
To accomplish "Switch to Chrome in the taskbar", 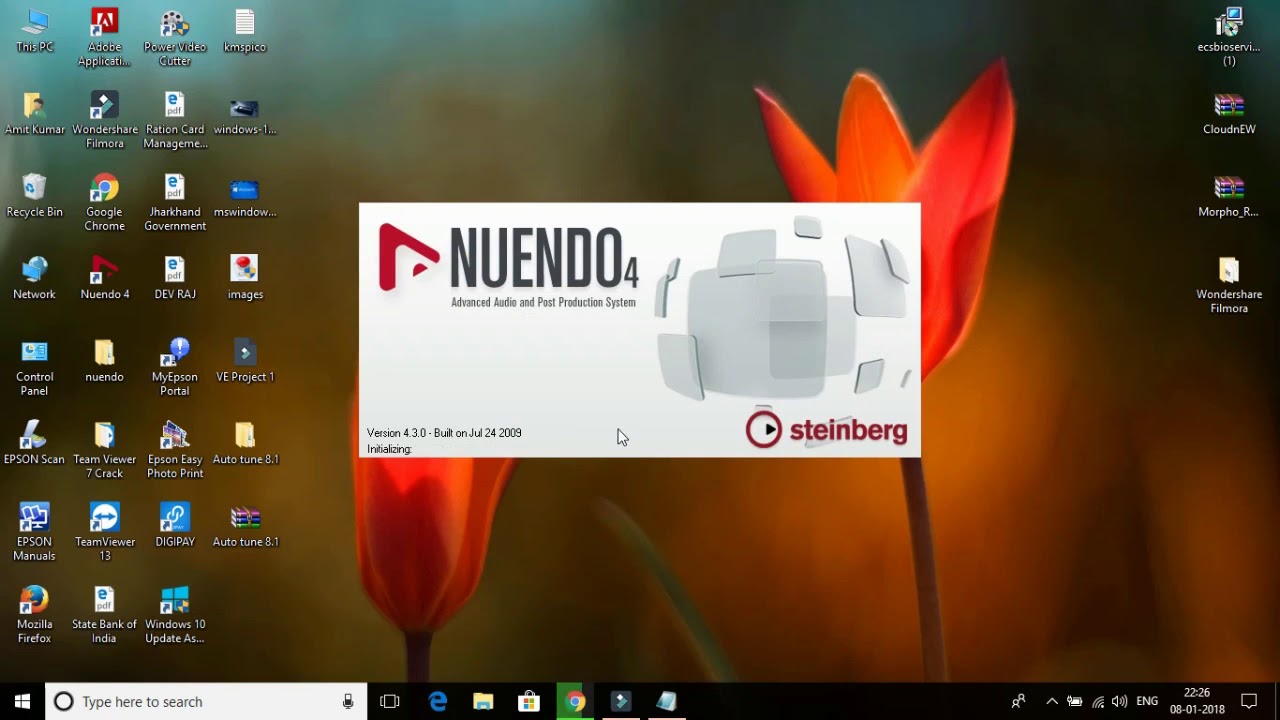I will coord(575,702).
